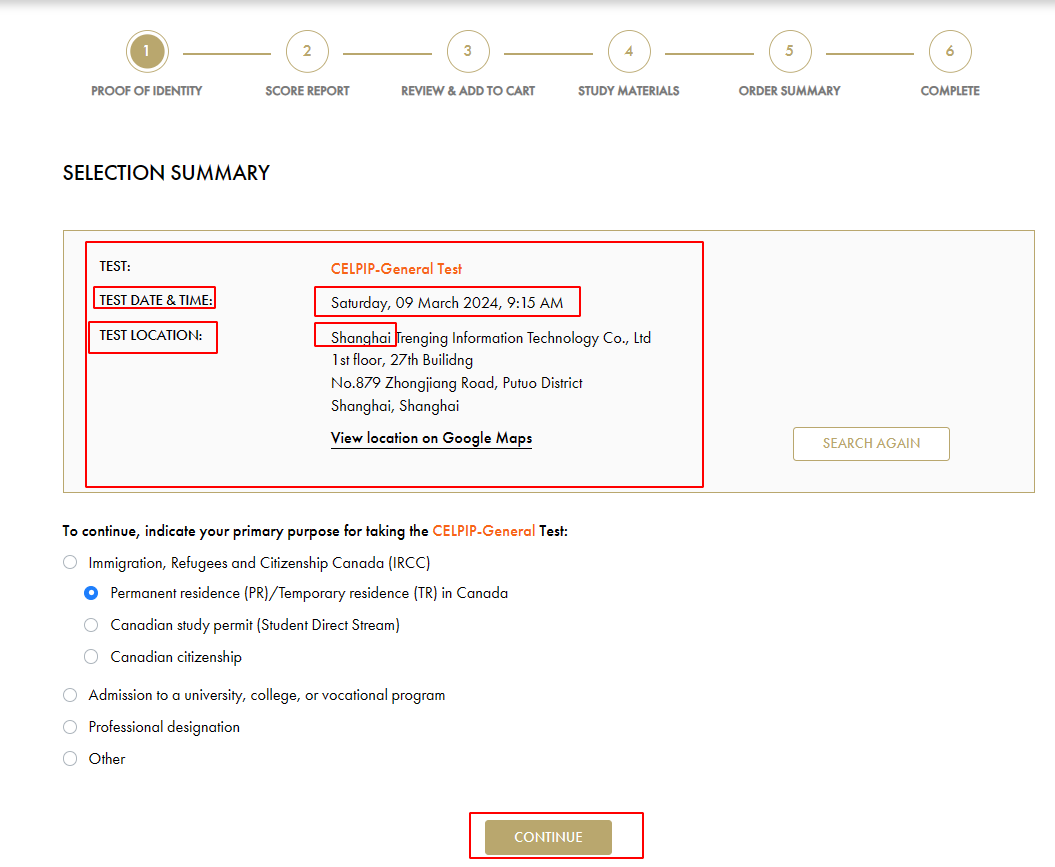Click the test date Saturday, 09 March 2024
Image resolution: width=1055 pixels, height=867 pixels.
(x=447, y=303)
